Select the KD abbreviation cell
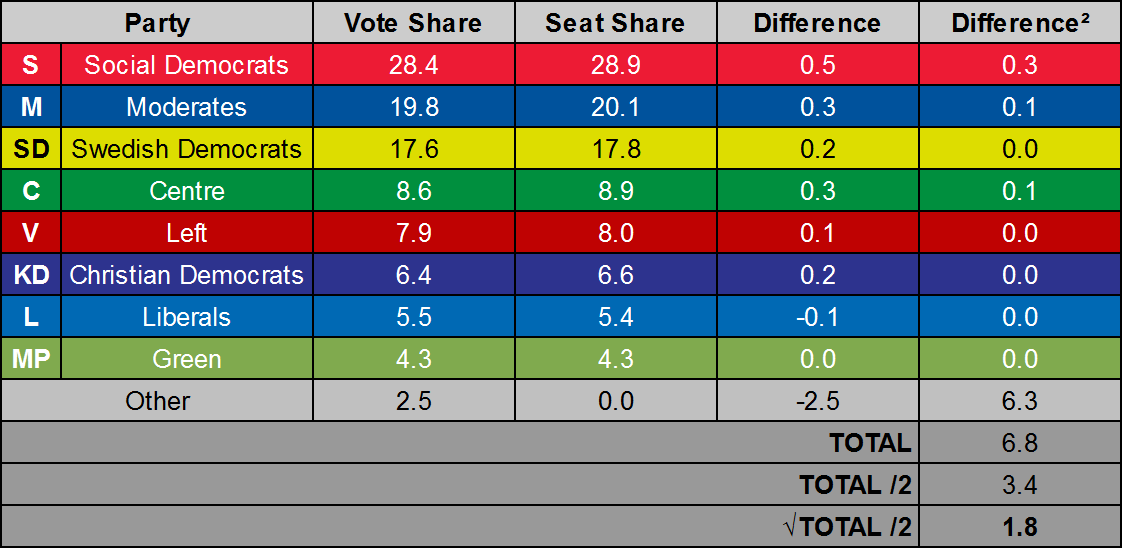Image resolution: width=1122 pixels, height=548 pixels. (31, 275)
